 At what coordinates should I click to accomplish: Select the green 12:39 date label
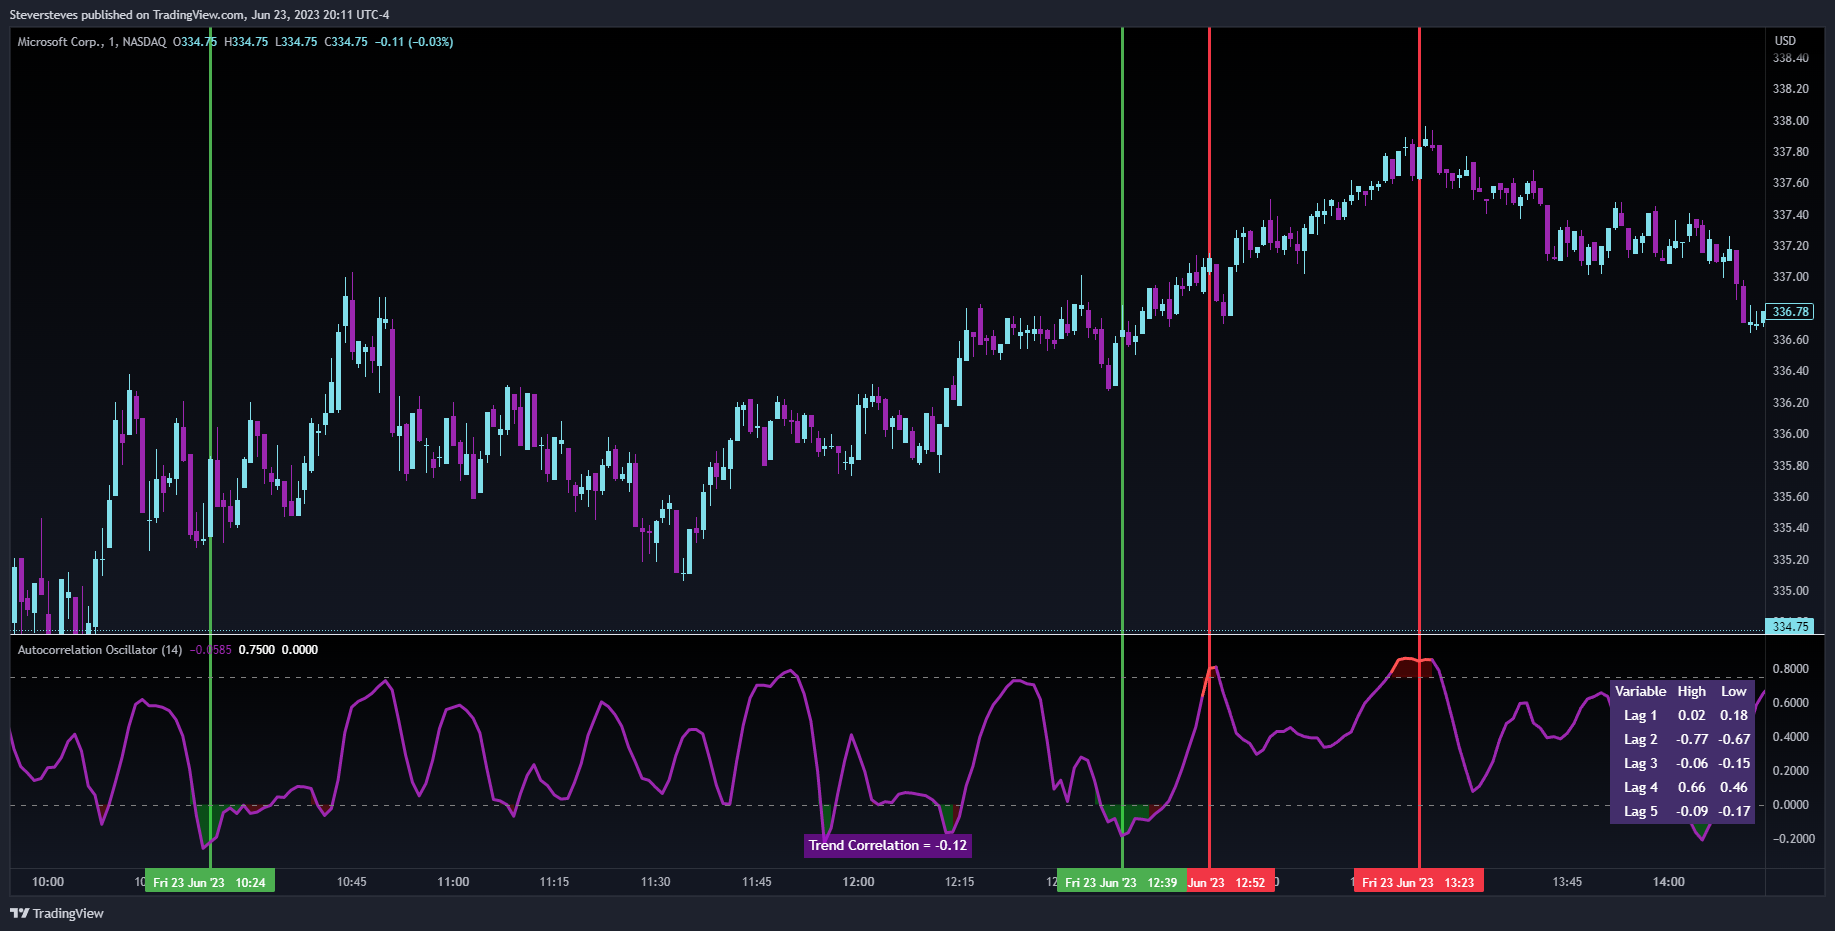point(1122,882)
